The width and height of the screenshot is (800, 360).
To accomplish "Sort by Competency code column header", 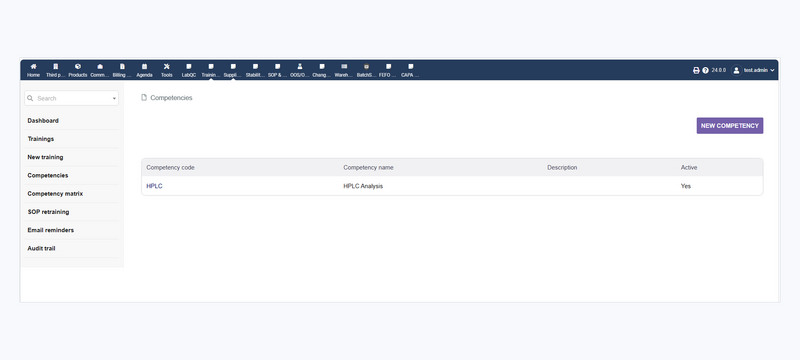I will pyautogui.click(x=170, y=167).
